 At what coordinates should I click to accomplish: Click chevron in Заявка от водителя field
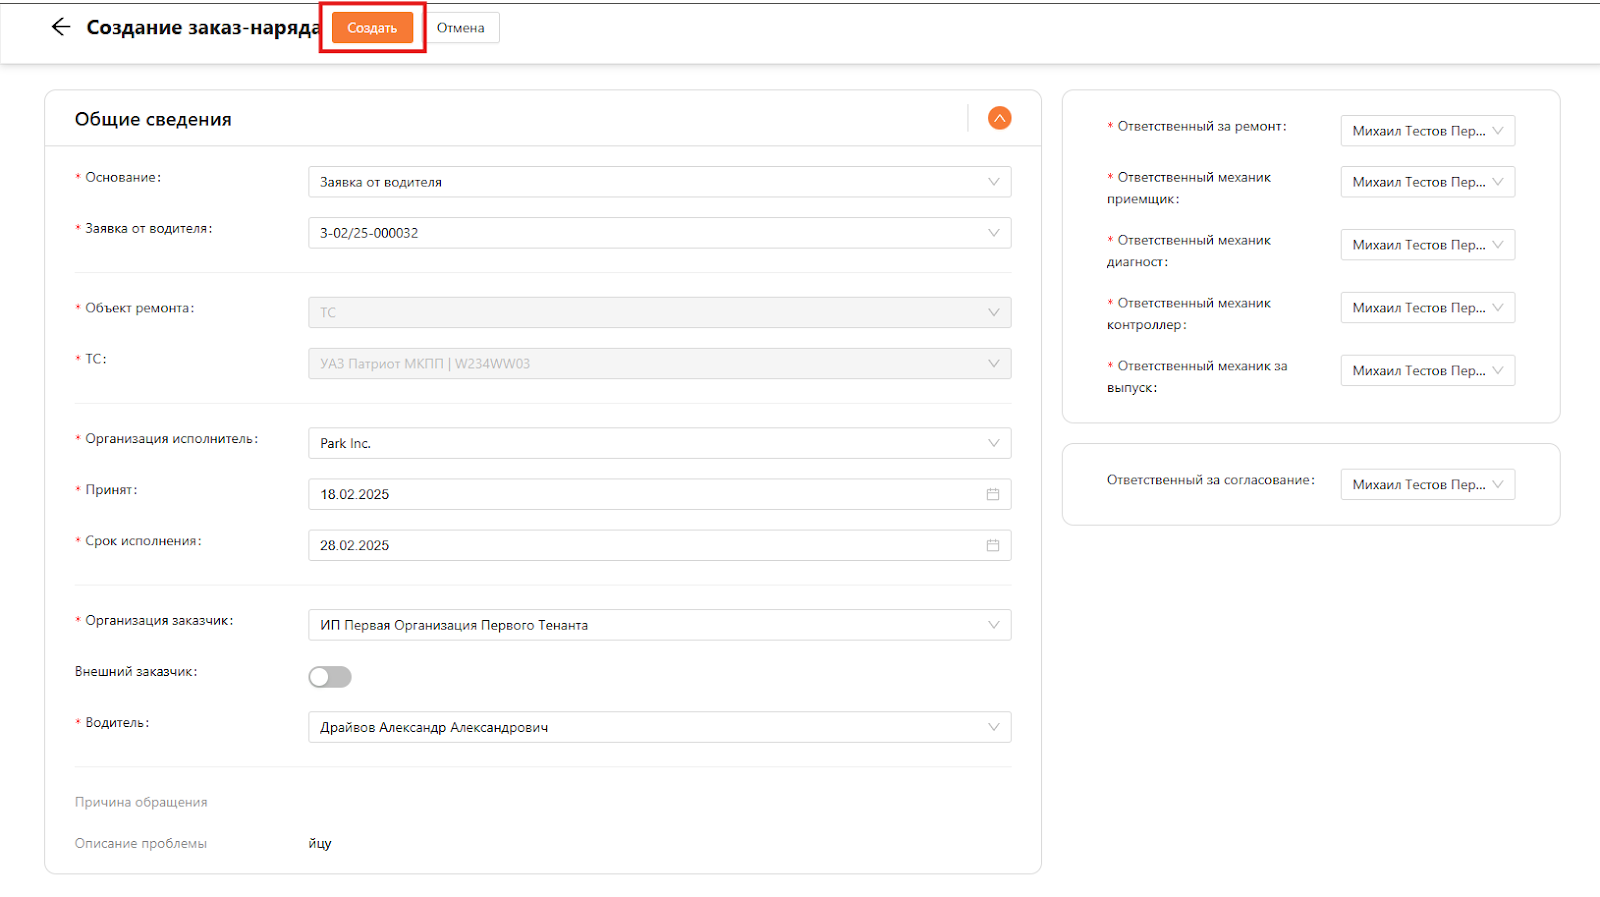(993, 233)
